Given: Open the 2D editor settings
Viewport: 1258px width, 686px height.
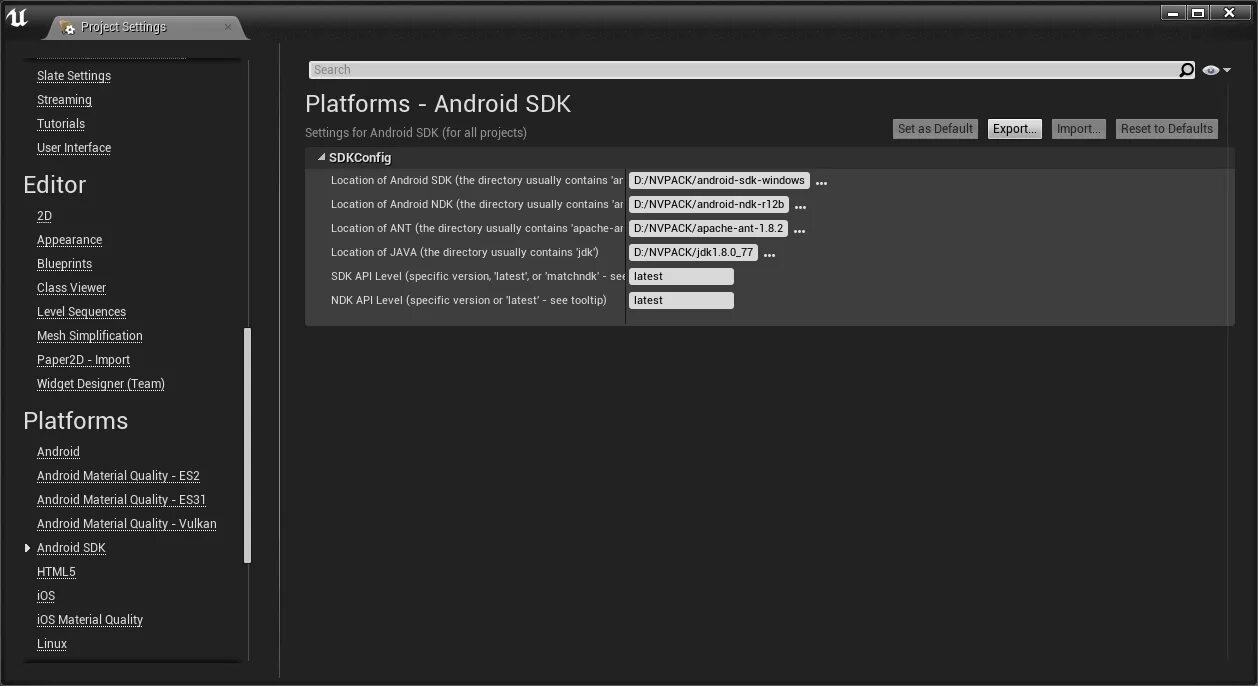Looking at the screenshot, I should [44, 216].
